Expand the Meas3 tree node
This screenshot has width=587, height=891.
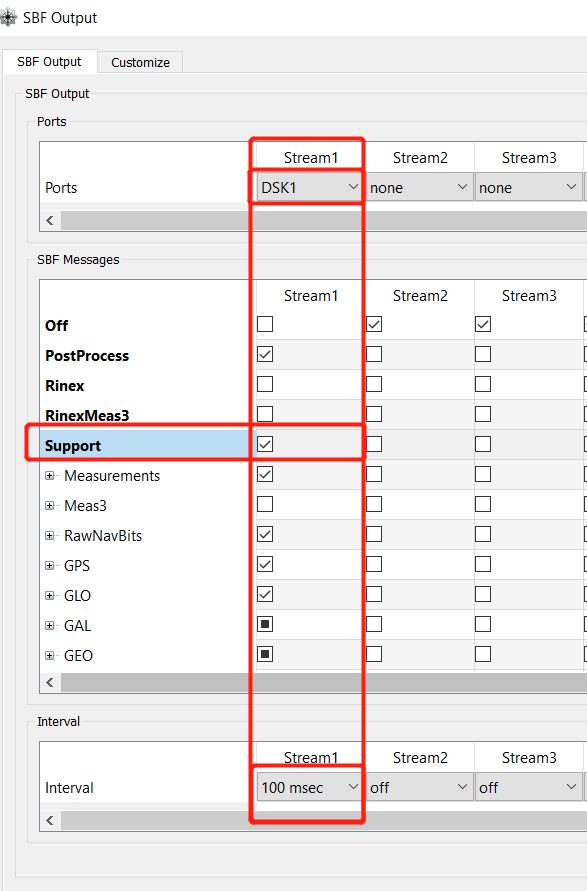[x=50, y=506]
